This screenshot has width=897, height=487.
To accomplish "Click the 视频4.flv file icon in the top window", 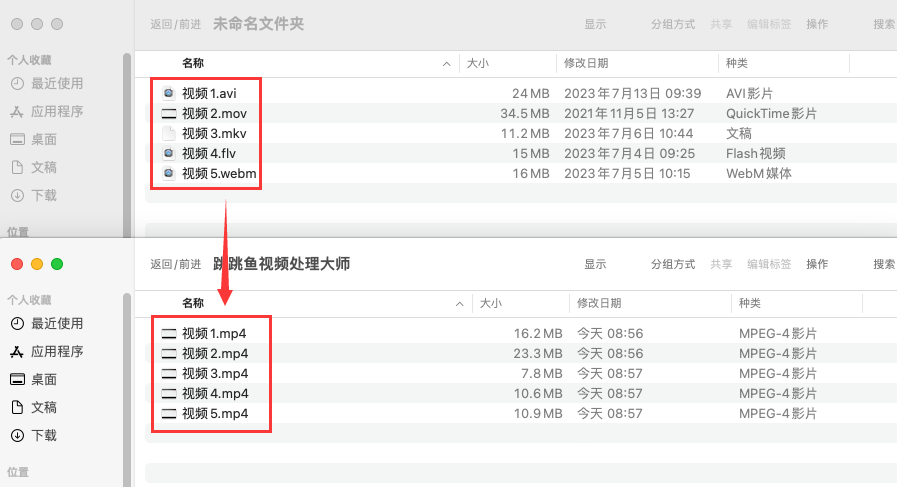I will click(168, 153).
